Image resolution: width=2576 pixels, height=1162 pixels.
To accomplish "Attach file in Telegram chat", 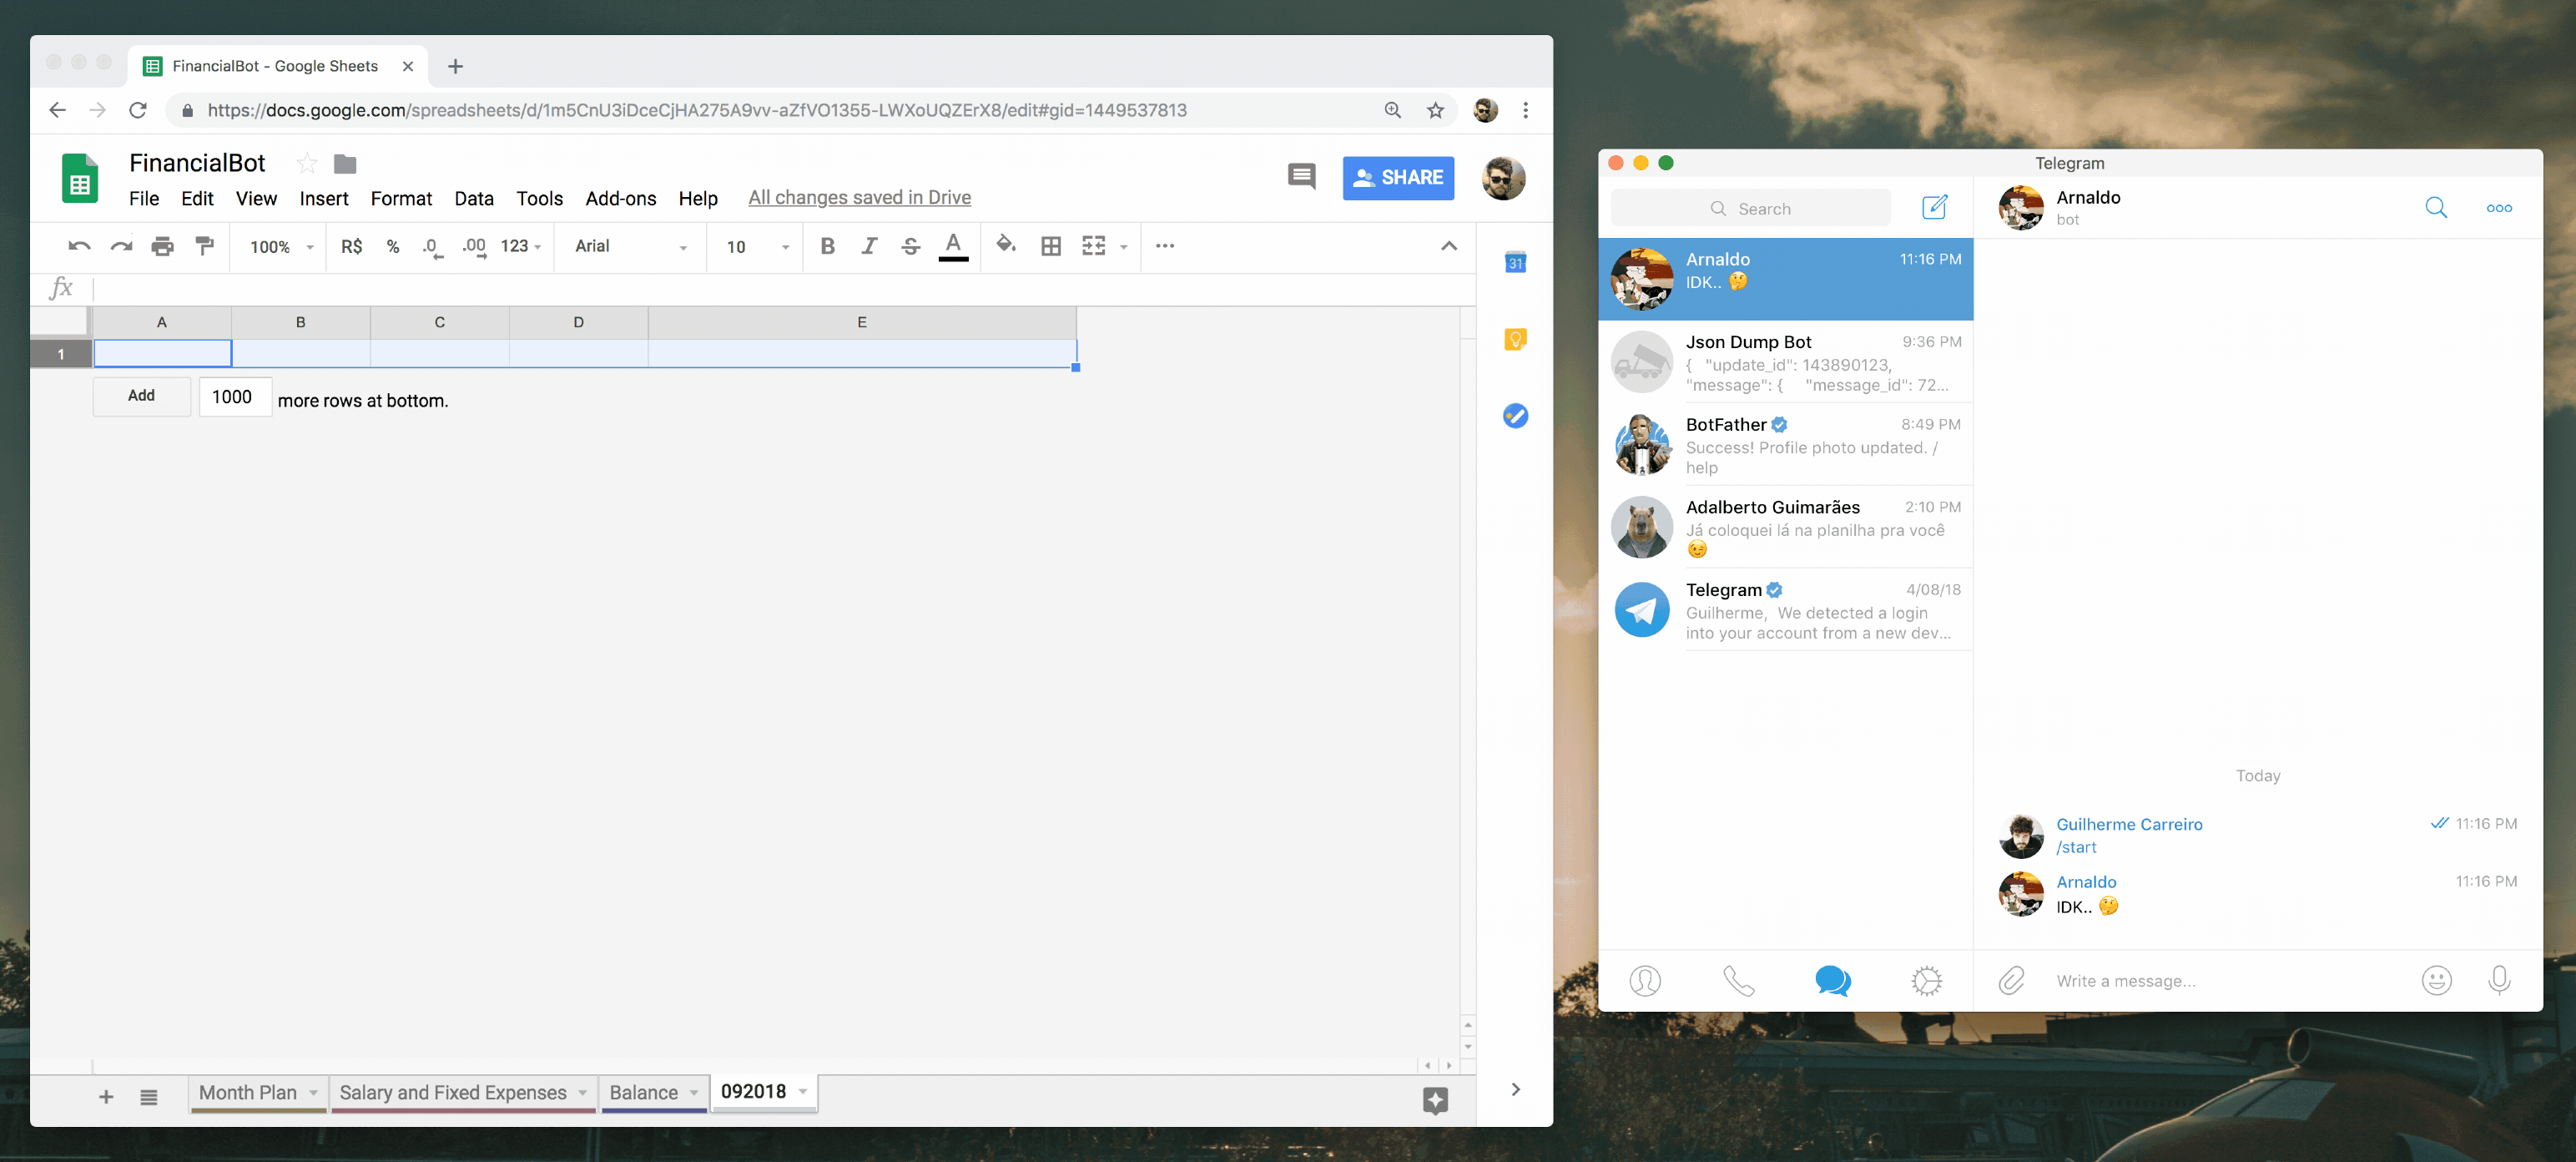I will tap(2011, 980).
